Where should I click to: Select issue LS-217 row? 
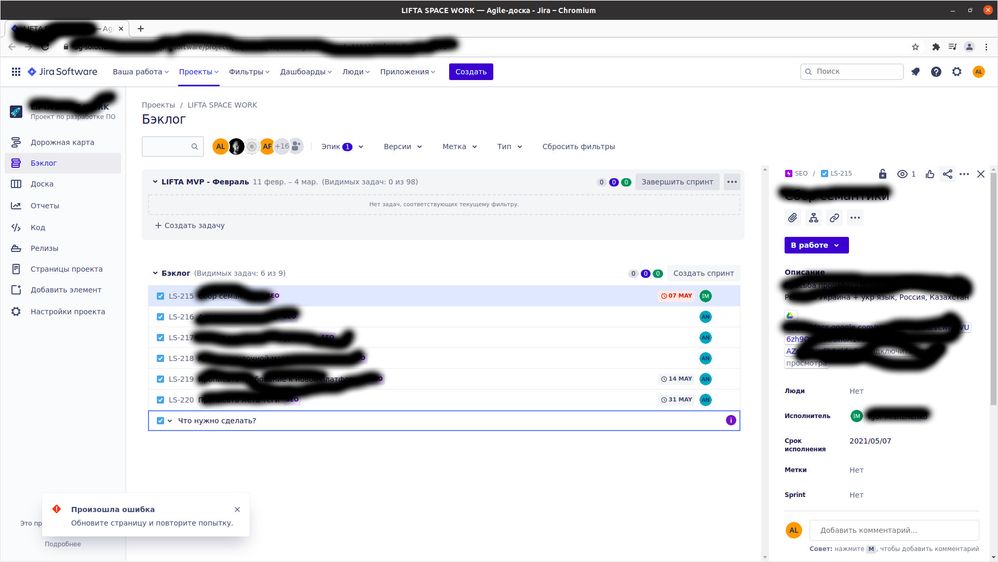click(444, 337)
